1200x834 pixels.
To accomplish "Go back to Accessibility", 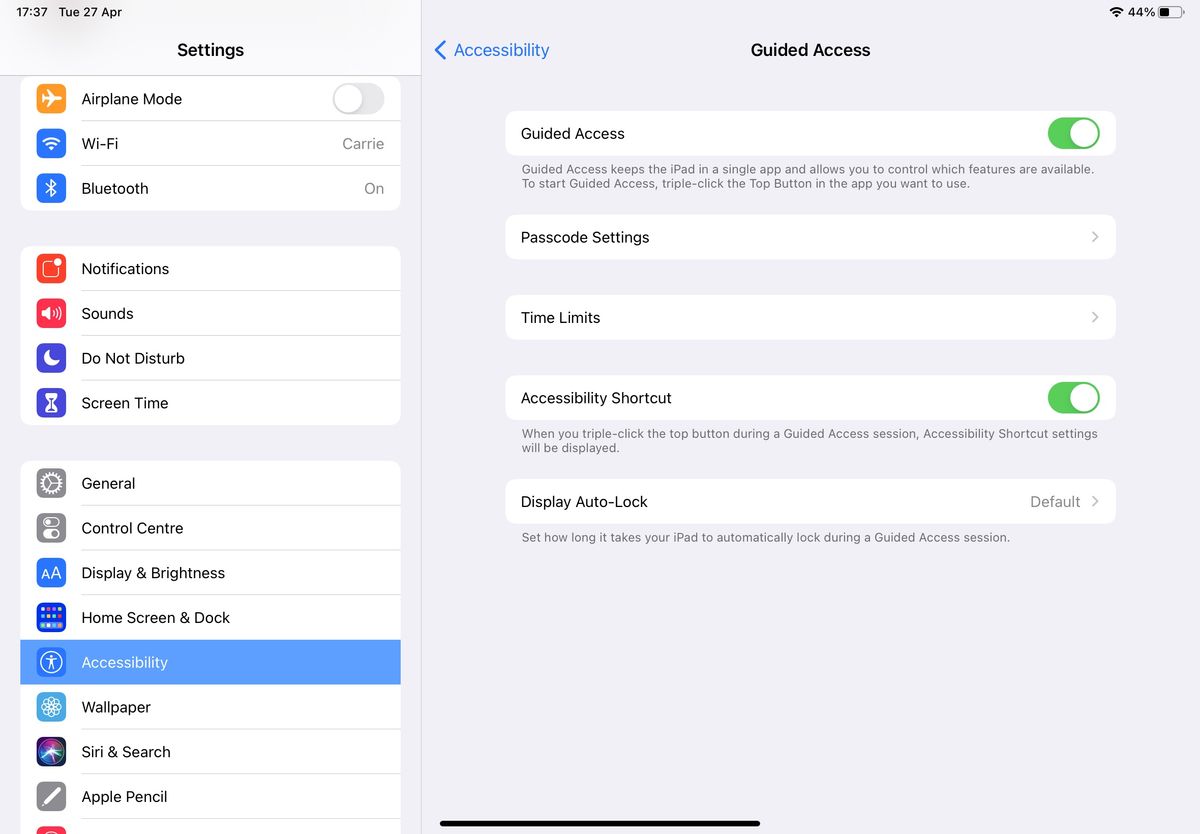I will point(490,49).
